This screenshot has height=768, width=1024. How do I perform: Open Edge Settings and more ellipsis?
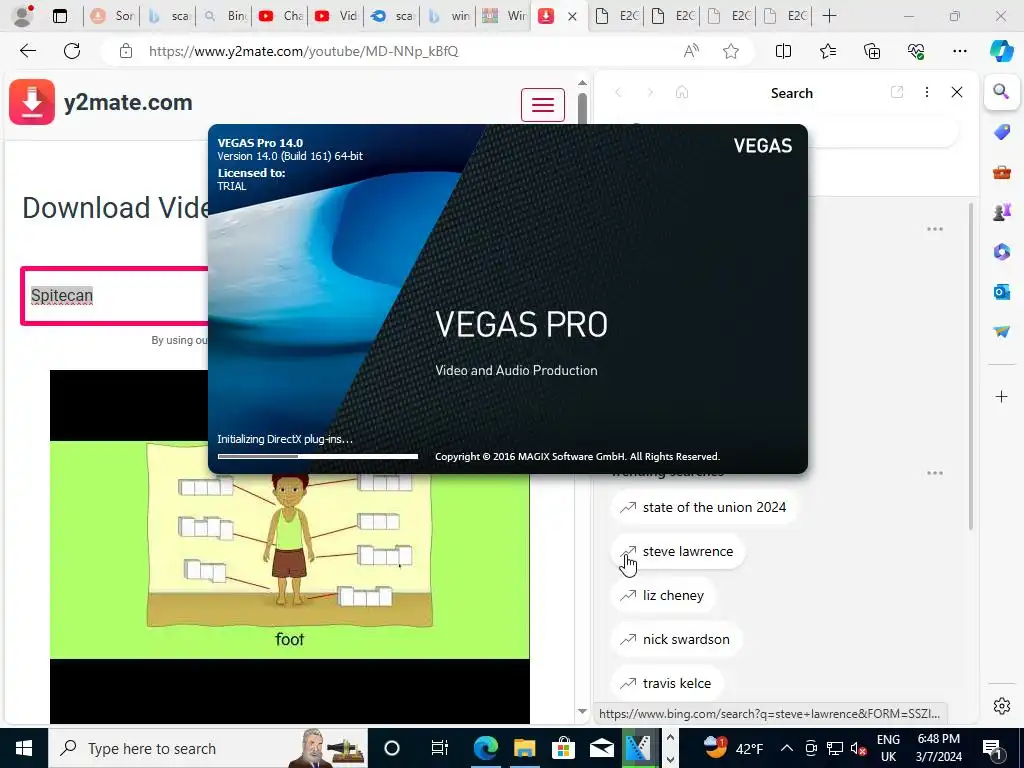click(959, 51)
